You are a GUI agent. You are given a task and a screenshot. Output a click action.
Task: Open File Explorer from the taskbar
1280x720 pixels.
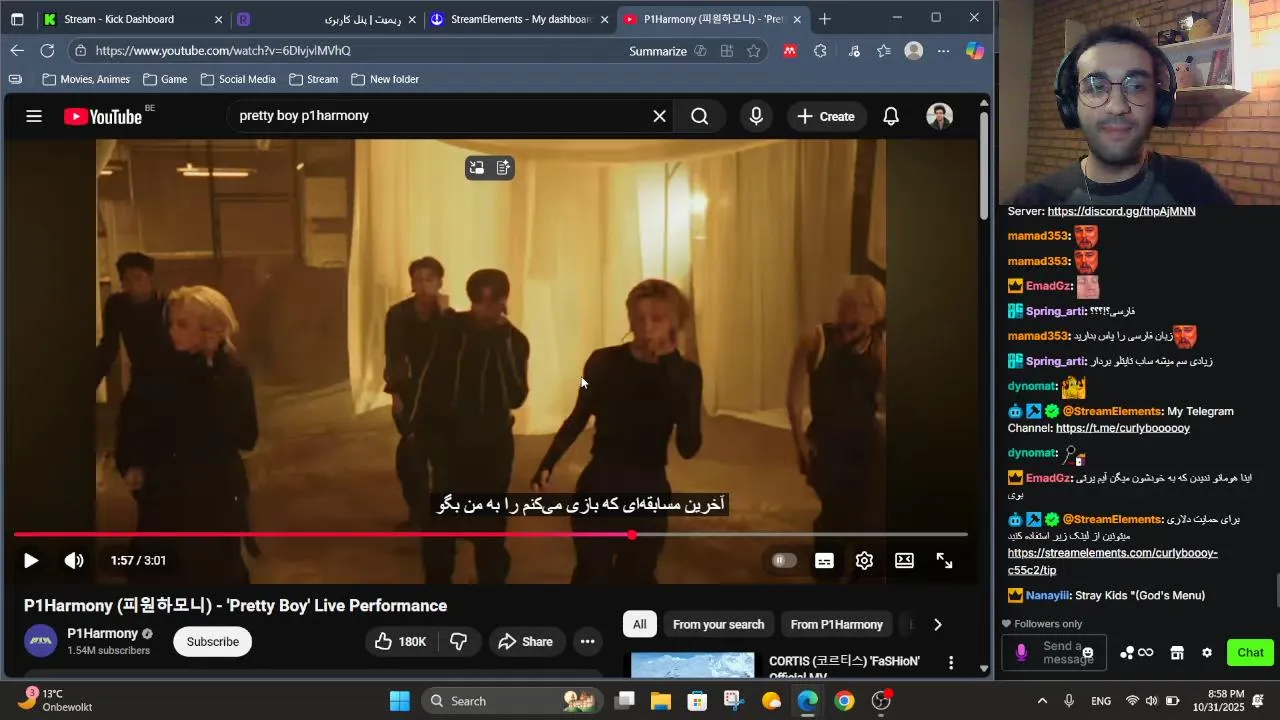click(660, 701)
